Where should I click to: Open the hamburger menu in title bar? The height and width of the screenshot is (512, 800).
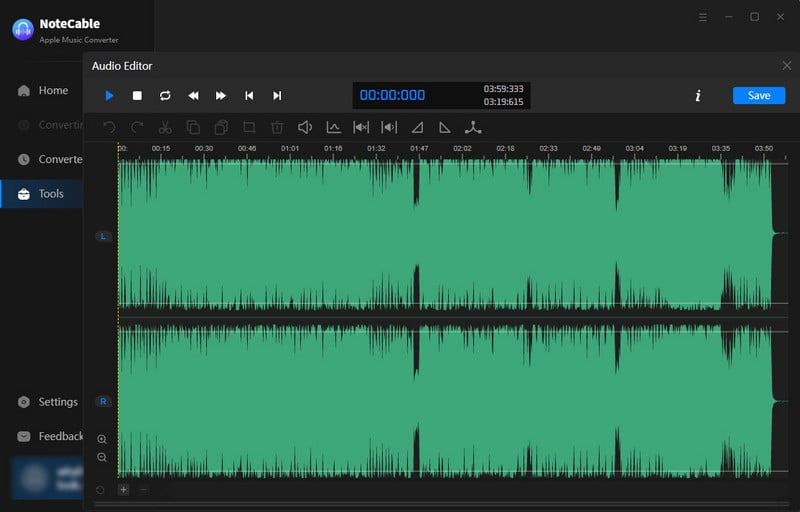(703, 17)
